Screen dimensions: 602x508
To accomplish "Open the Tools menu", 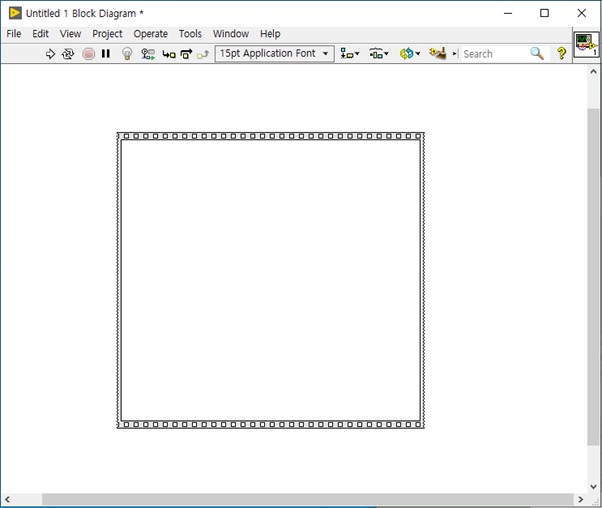I will pyautogui.click(x=190, y=34).
